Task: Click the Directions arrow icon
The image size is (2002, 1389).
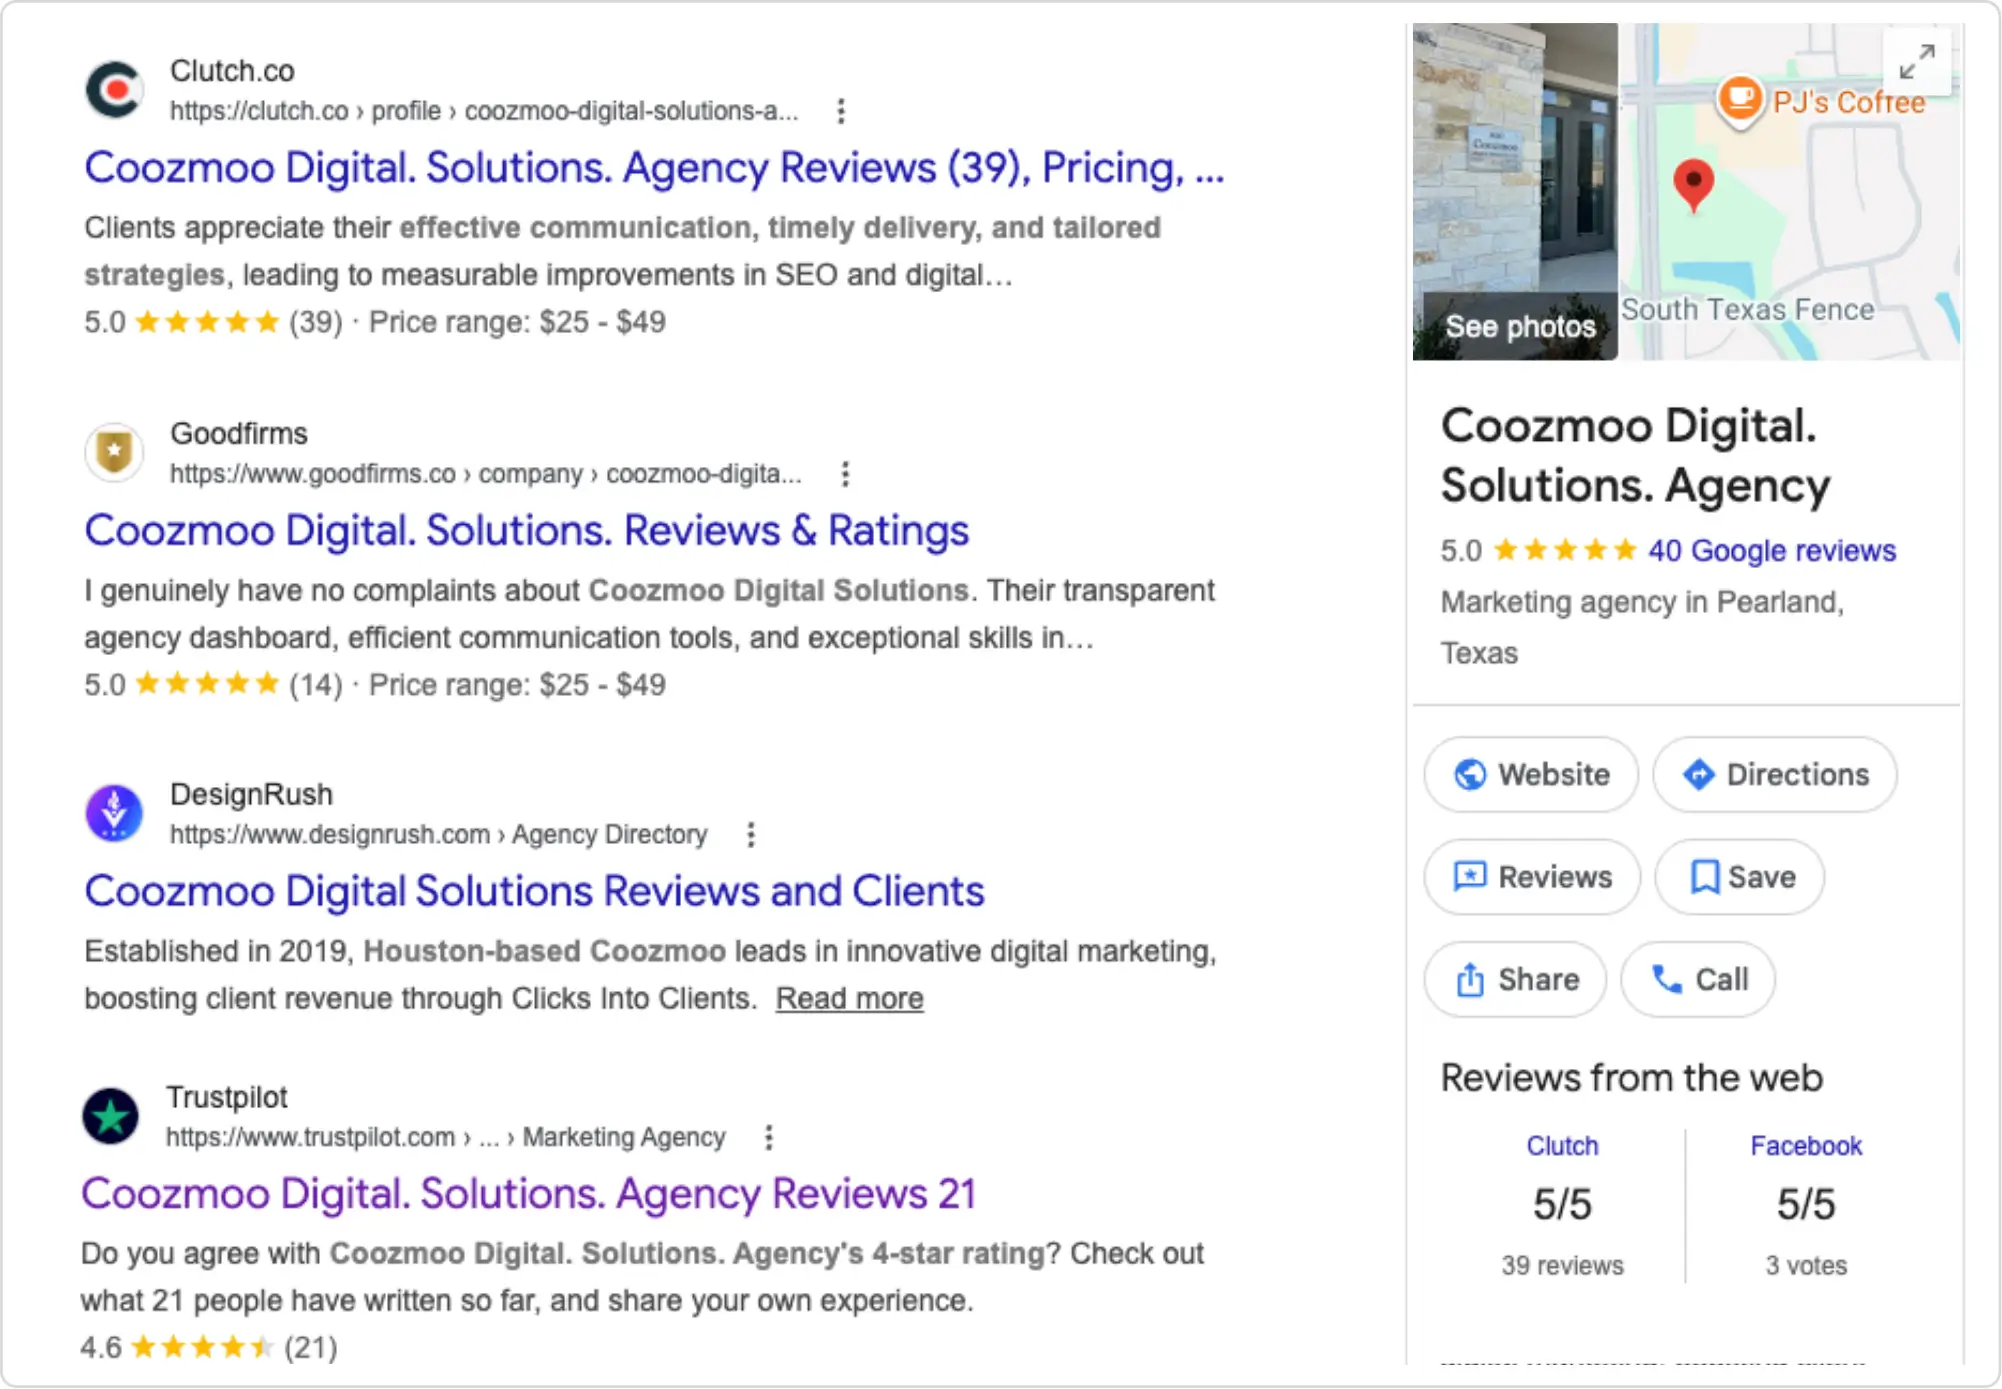Action: coord(1700,774)
